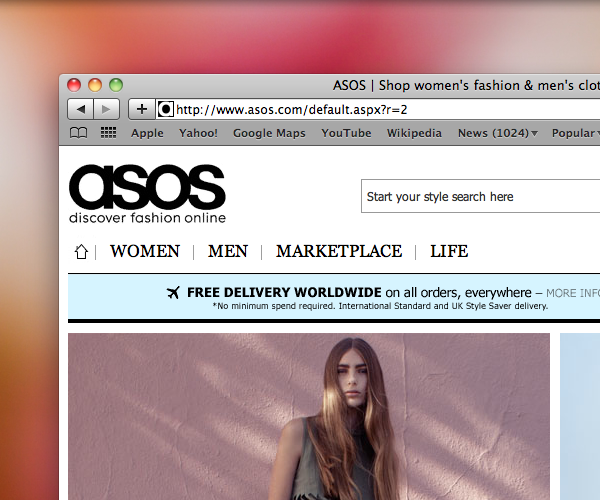Screen dimensions: 600x500
Task: Click the 'No minimum spend required' note
Action: [380, 306]
